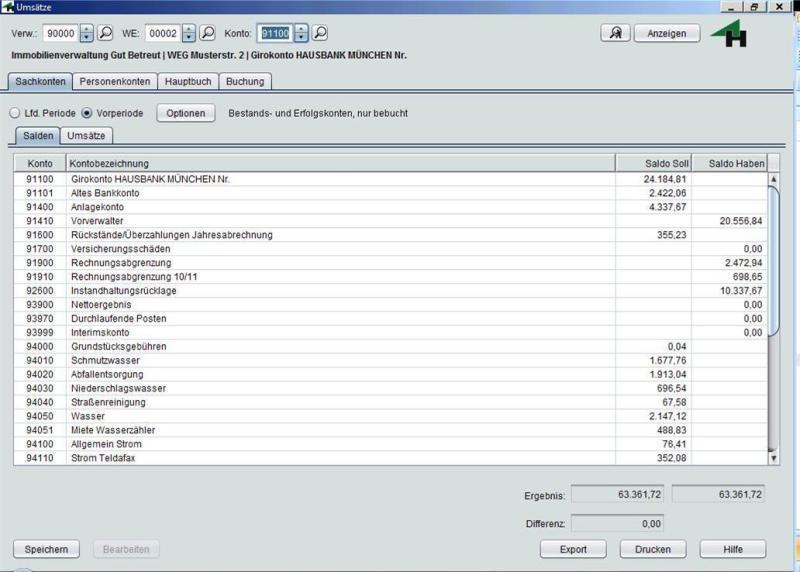Select row Rückstände/Überzahlungen Jahresabrechnung
Image resolution: width=800 pixels, height=572 pixels.
coord(390,235)
